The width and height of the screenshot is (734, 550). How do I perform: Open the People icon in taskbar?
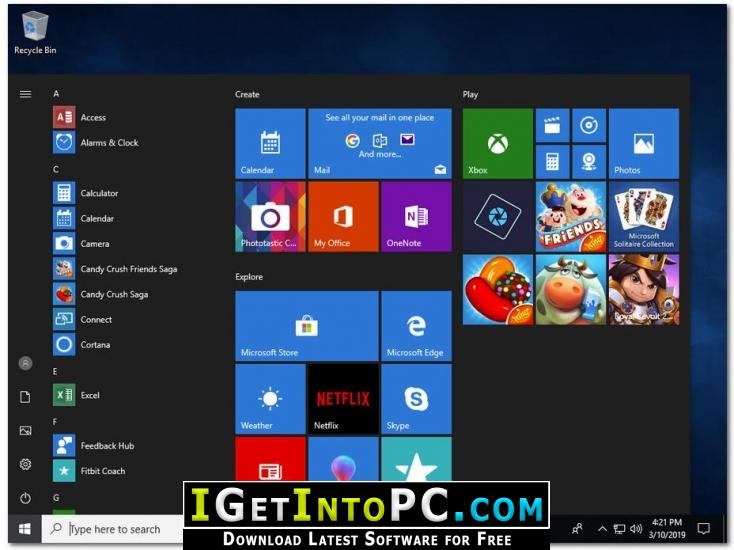click(x=577, y=529)
